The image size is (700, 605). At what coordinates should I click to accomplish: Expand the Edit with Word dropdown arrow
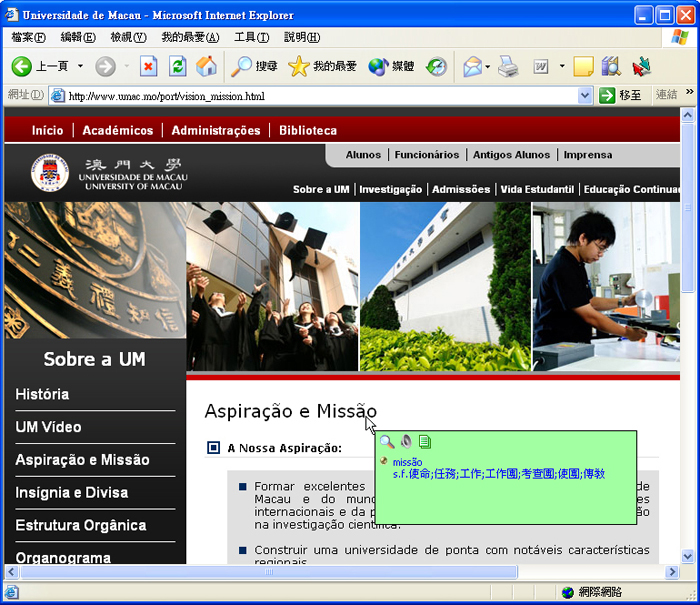(x=562, y=66)
